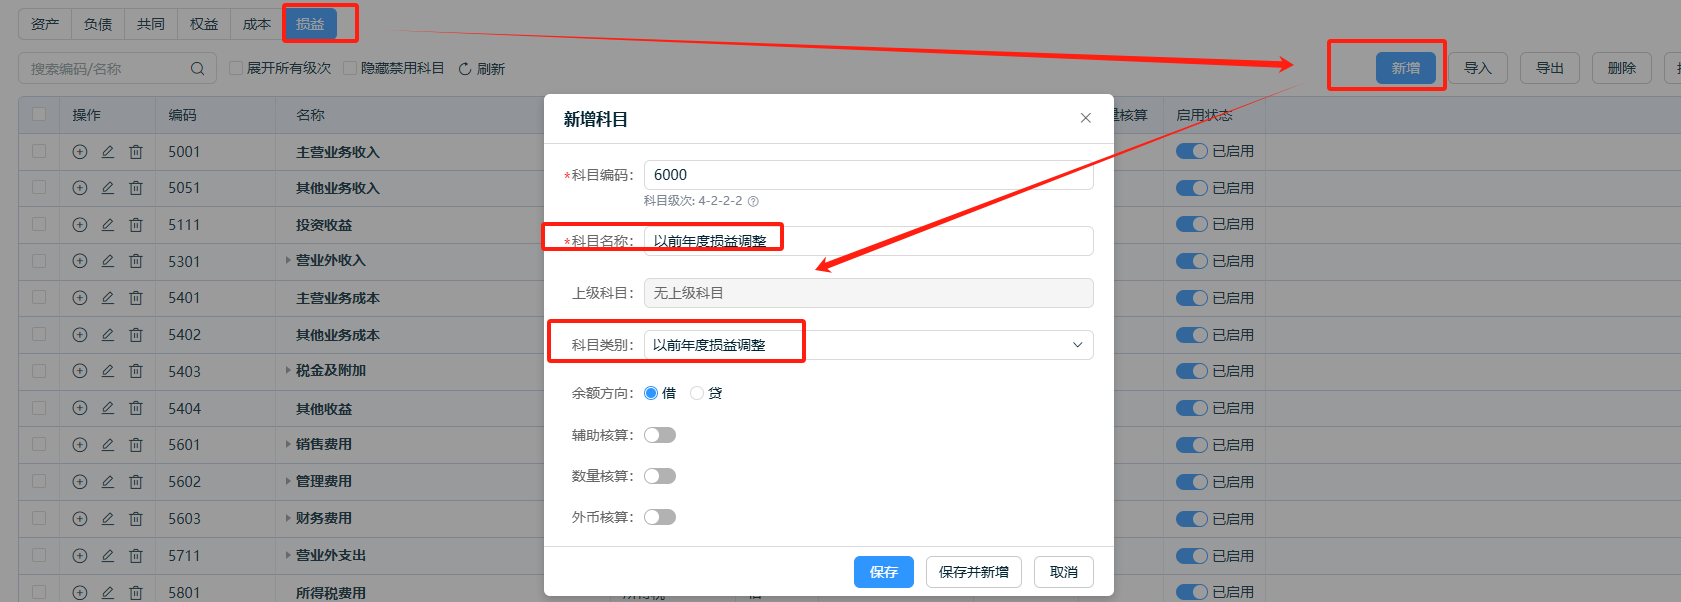Check the 展开所有级次 checkbox
Screen dimensions: 1681x602
coord(236,68)
